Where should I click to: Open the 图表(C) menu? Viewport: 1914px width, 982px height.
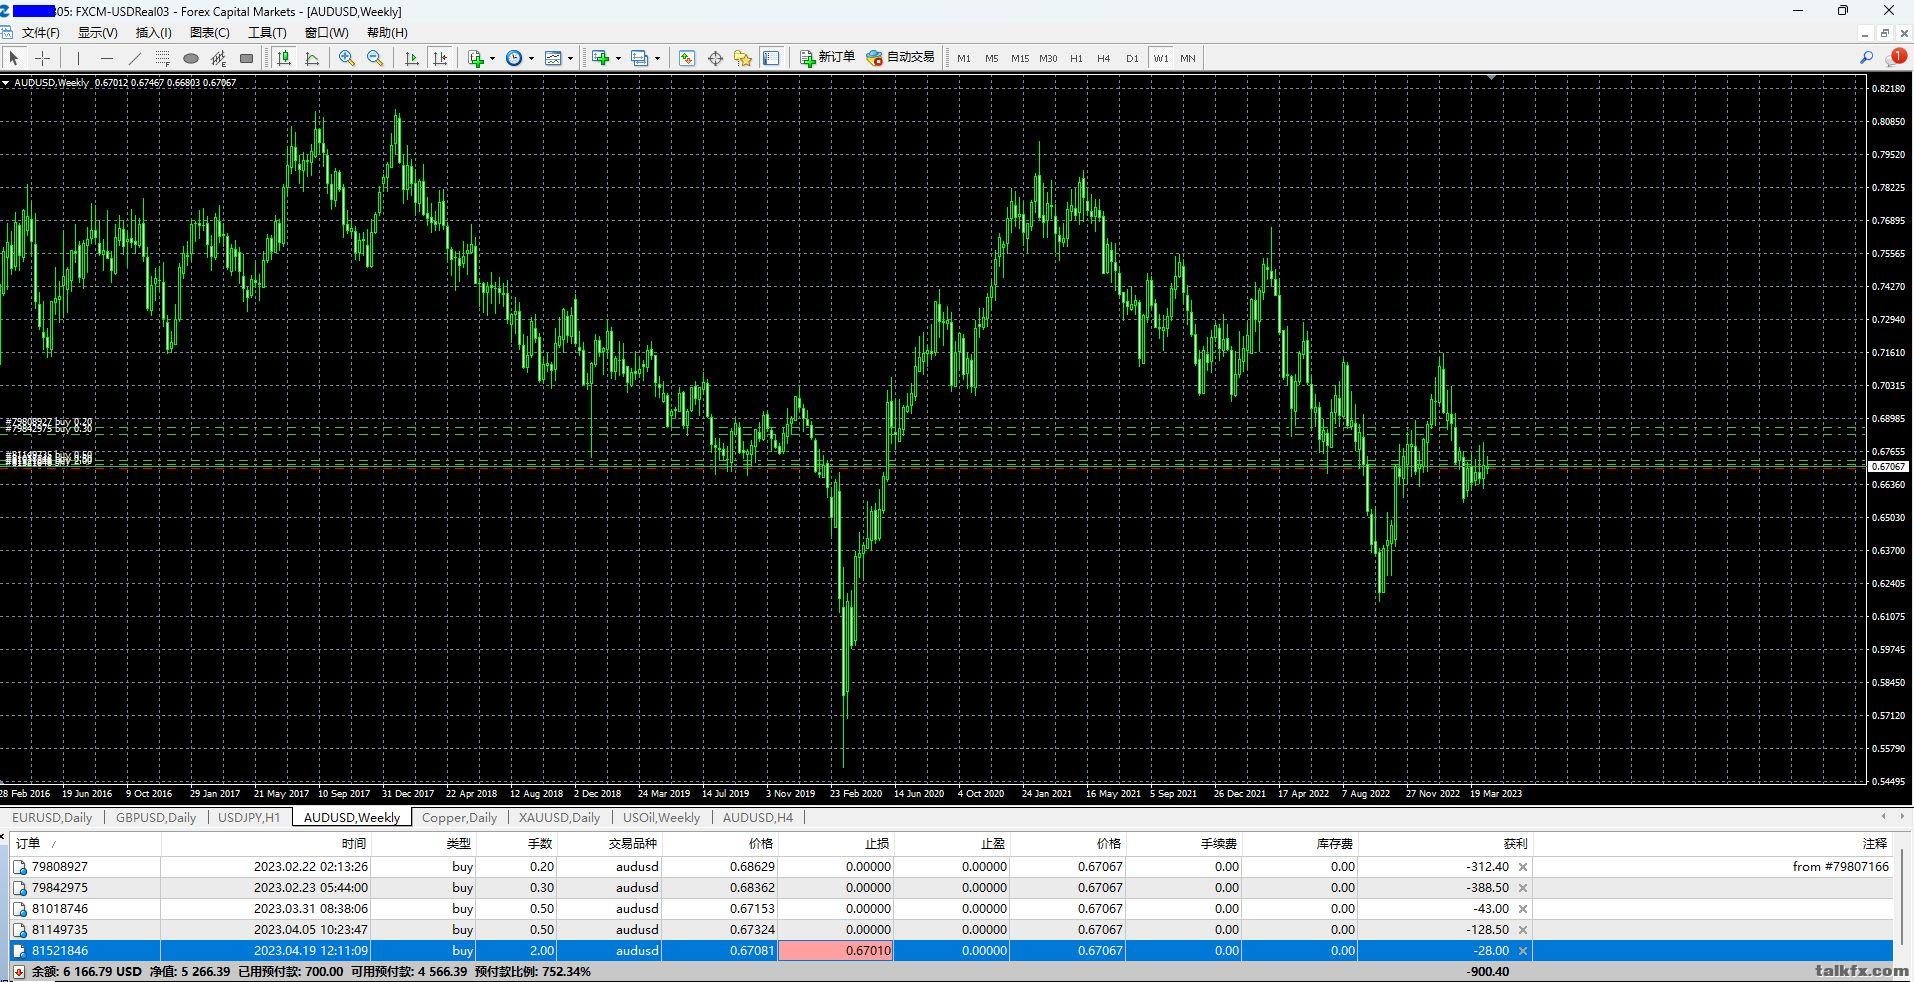tap(210, 32)
